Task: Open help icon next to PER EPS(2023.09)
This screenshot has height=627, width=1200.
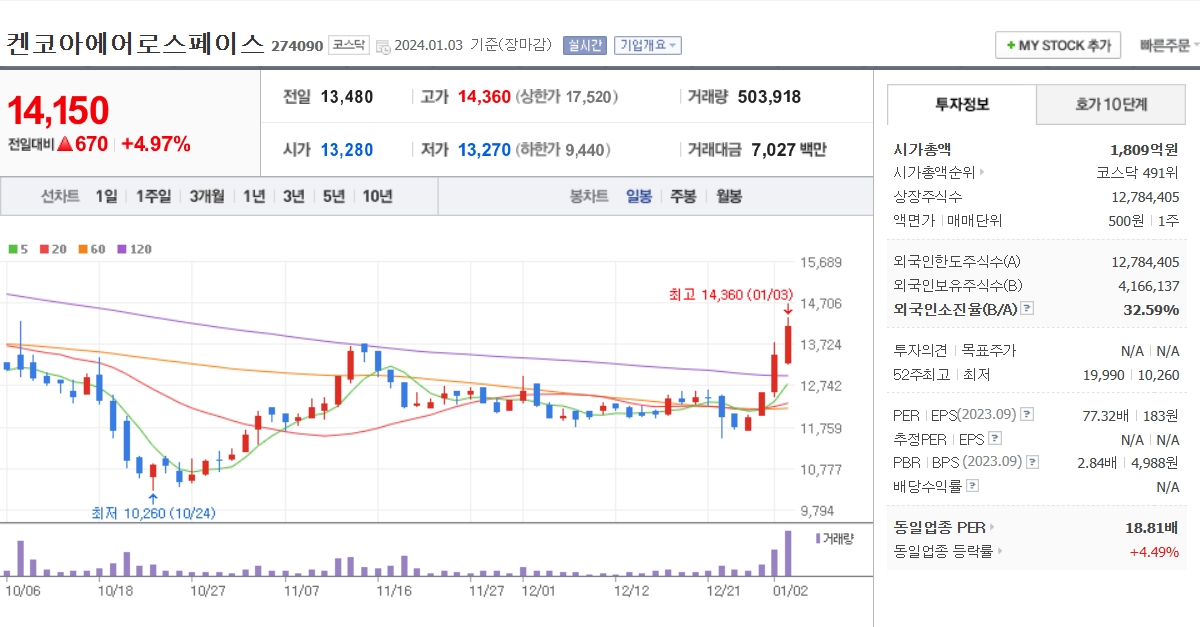Action: 1027,414
